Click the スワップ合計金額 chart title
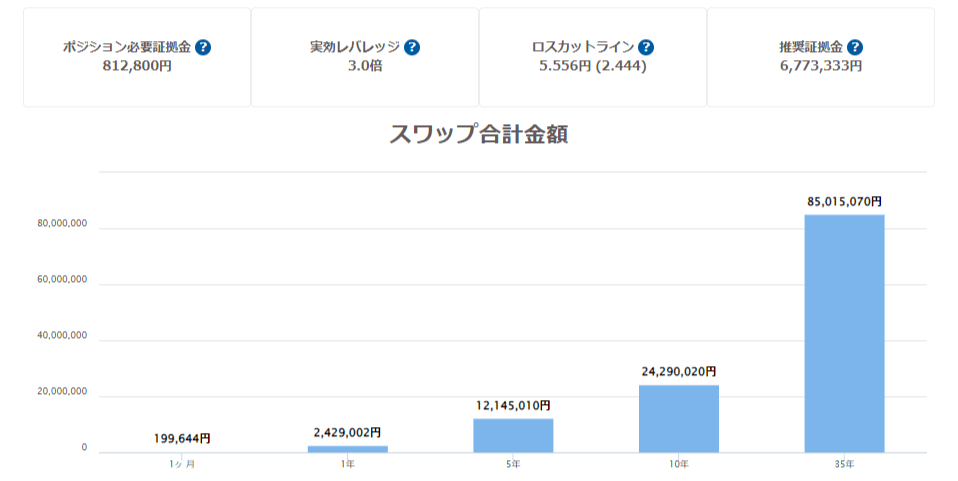Image resolution: width=958 pixels, height=481 pixels. [x=478, y=135]
